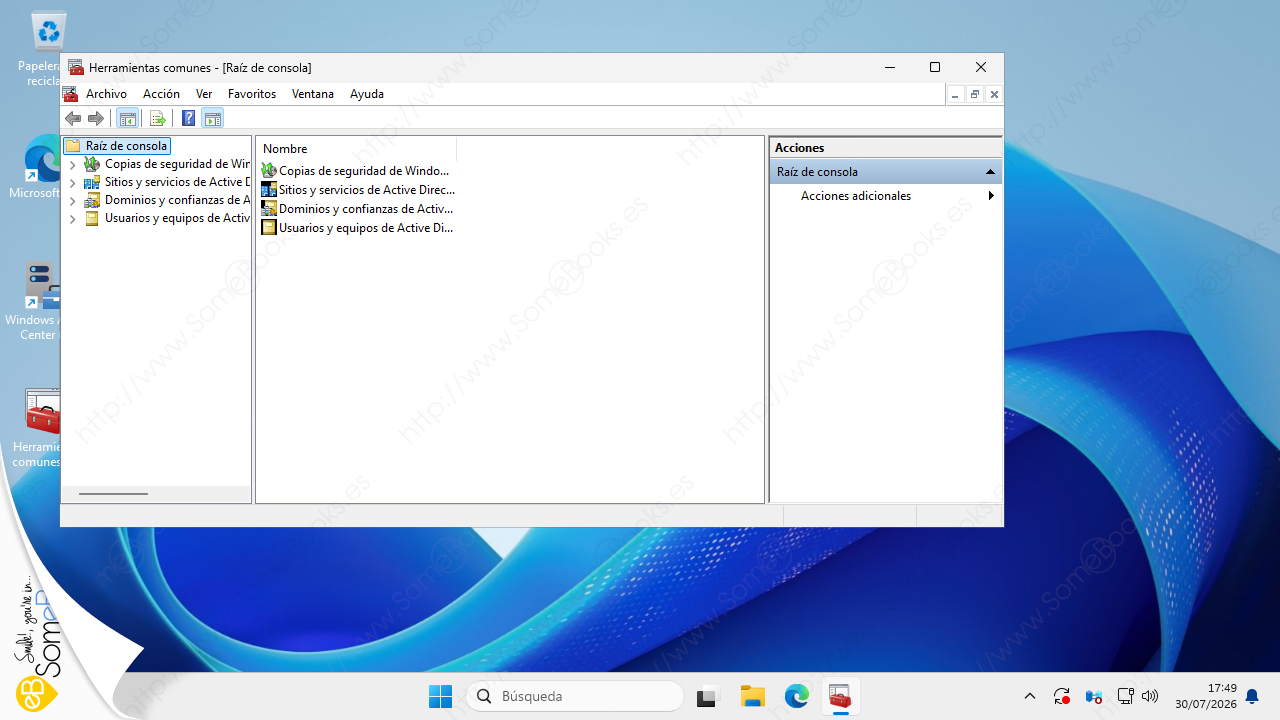Click the Forward arrow toolbar icon
The image size is (1280, 720).
96,119
